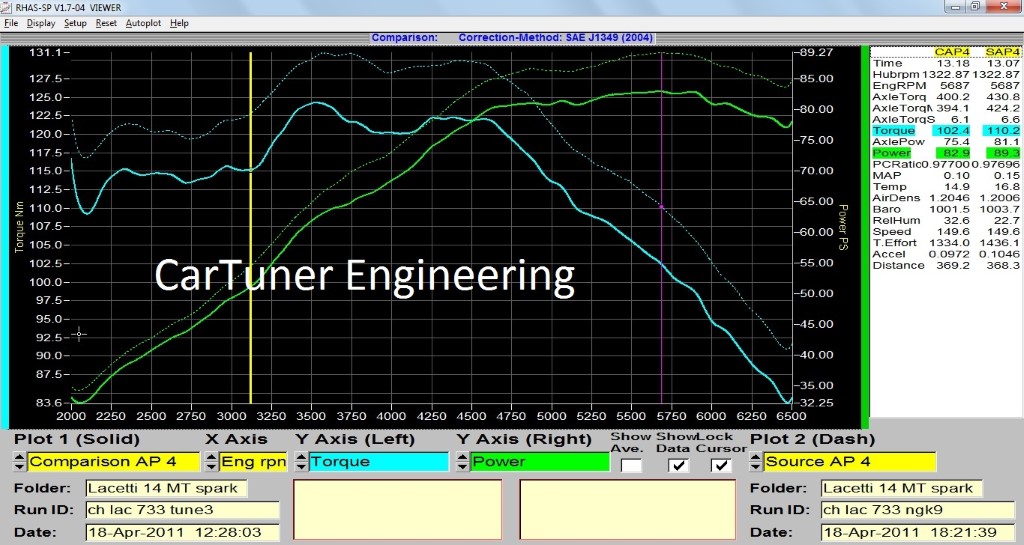This screenshot has width=1024, height=545.
Task: Select the green Power axis field
Action: click(x=540, y=462)
